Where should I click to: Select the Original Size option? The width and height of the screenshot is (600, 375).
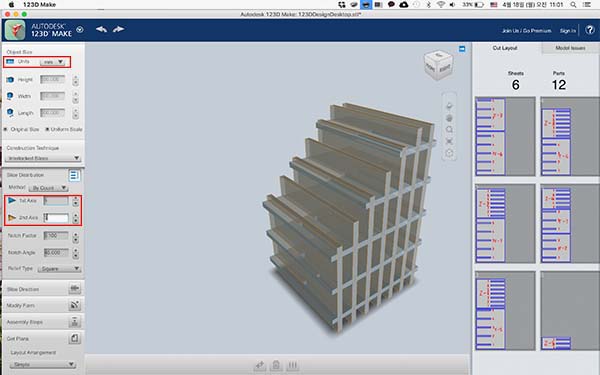22,129
